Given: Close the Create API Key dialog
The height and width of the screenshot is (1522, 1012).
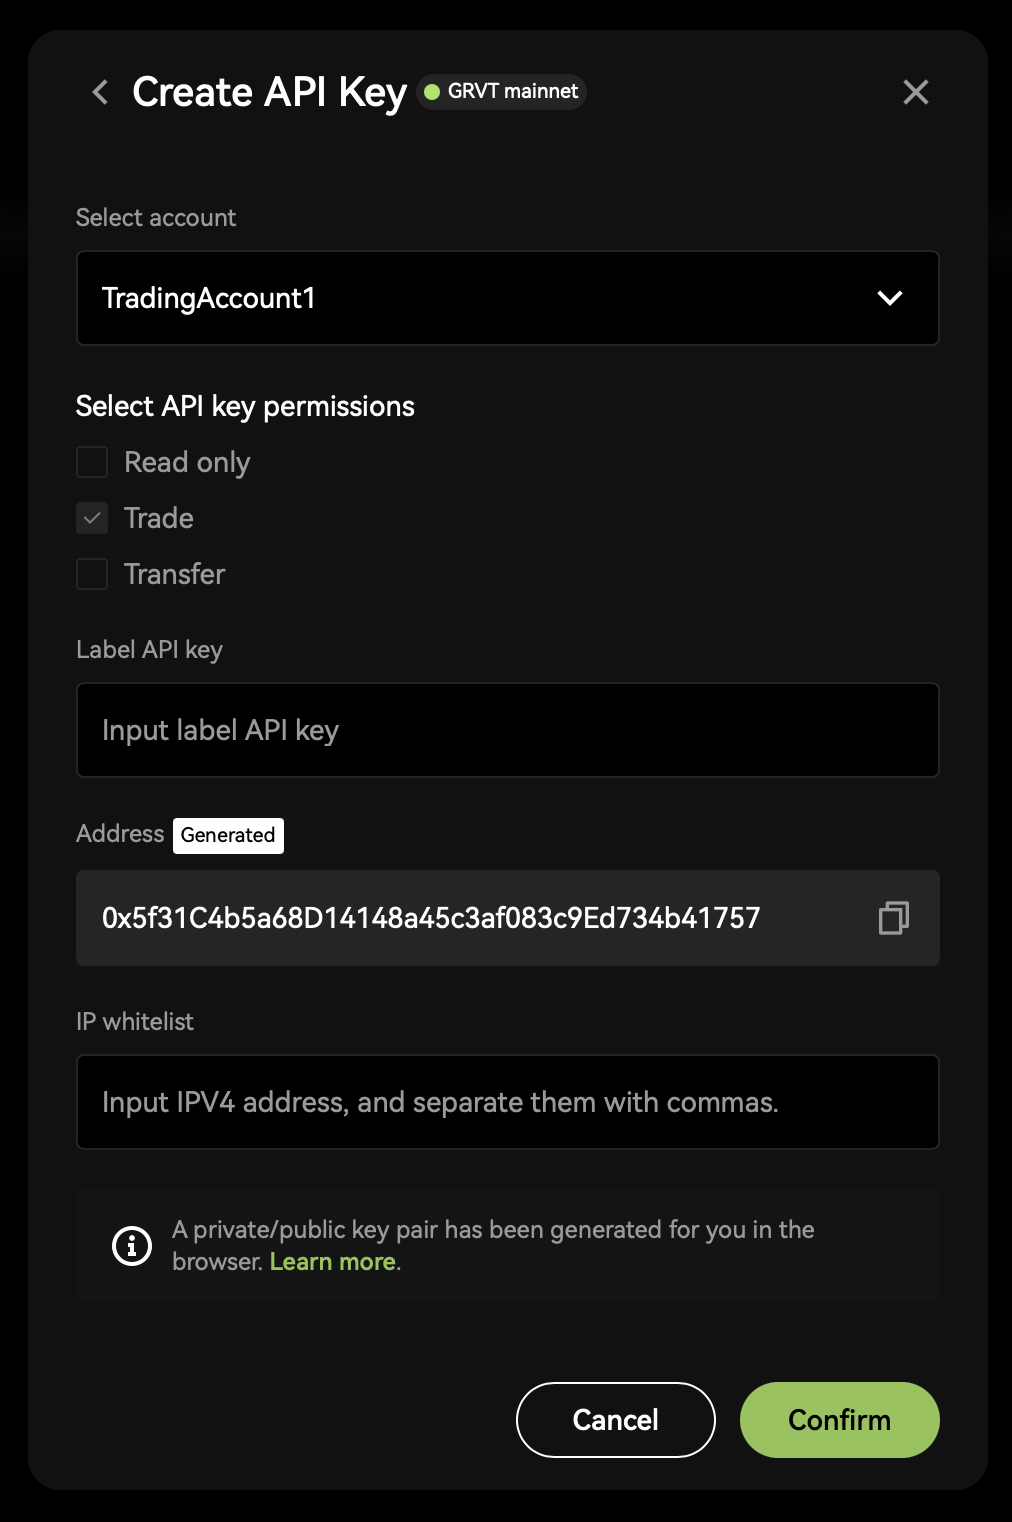Looking at the screenshot, I should [915, 92].
